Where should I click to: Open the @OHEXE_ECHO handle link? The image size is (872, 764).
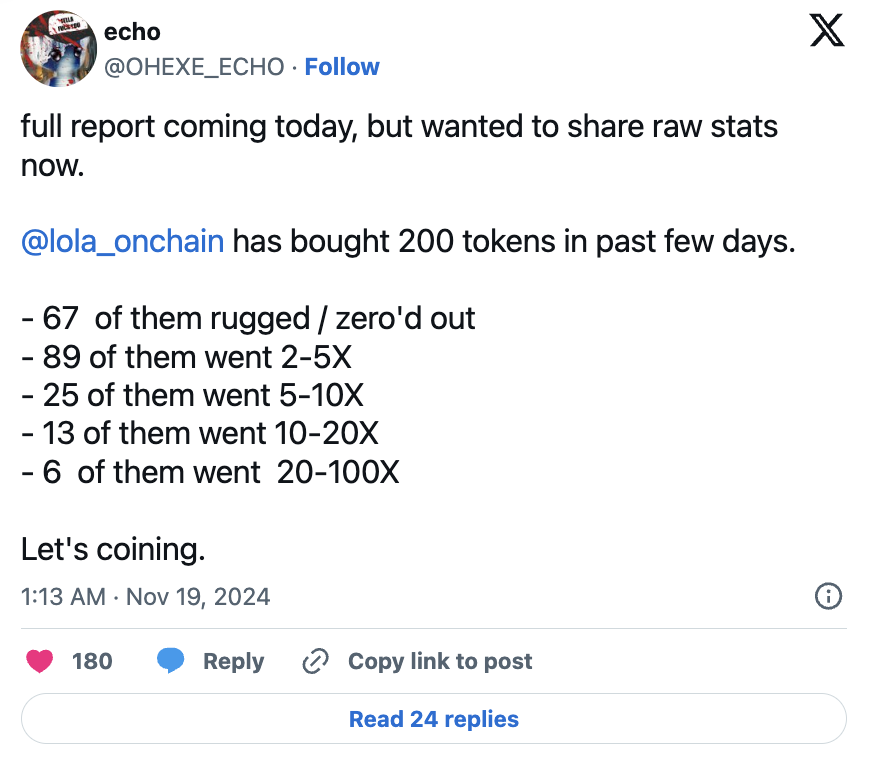coord(194,67)
